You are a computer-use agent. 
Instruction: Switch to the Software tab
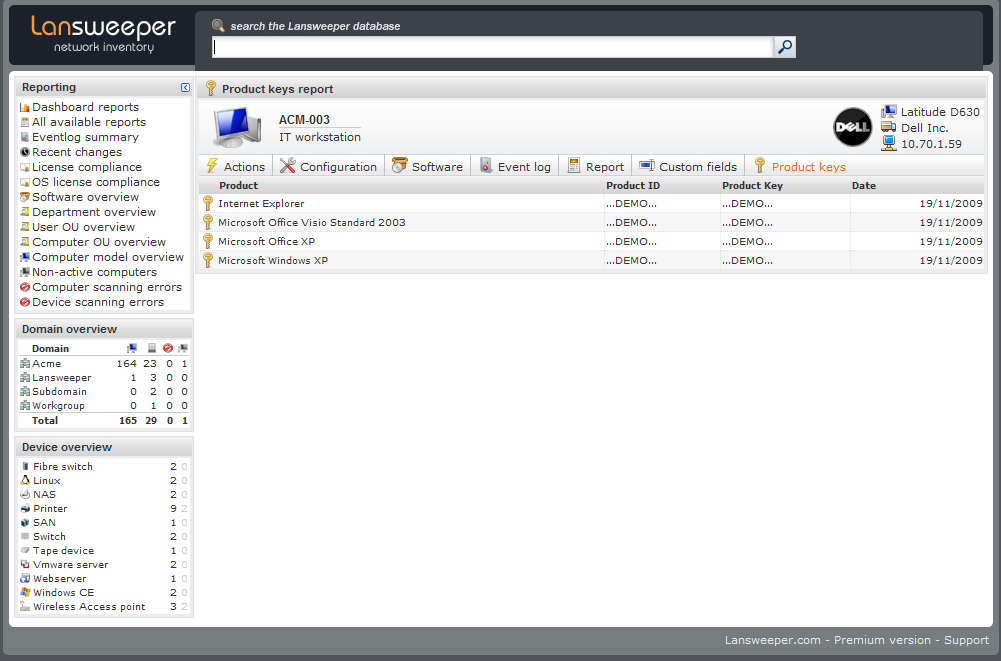(x=427, y=166)
